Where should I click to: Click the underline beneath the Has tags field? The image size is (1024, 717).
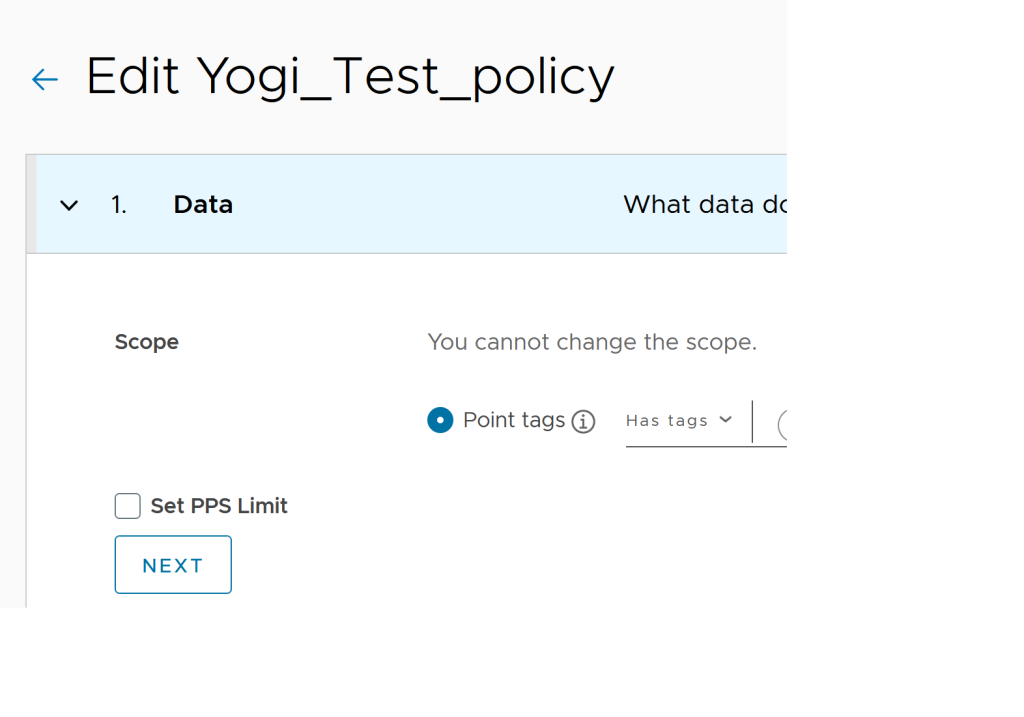click(700, 446)
